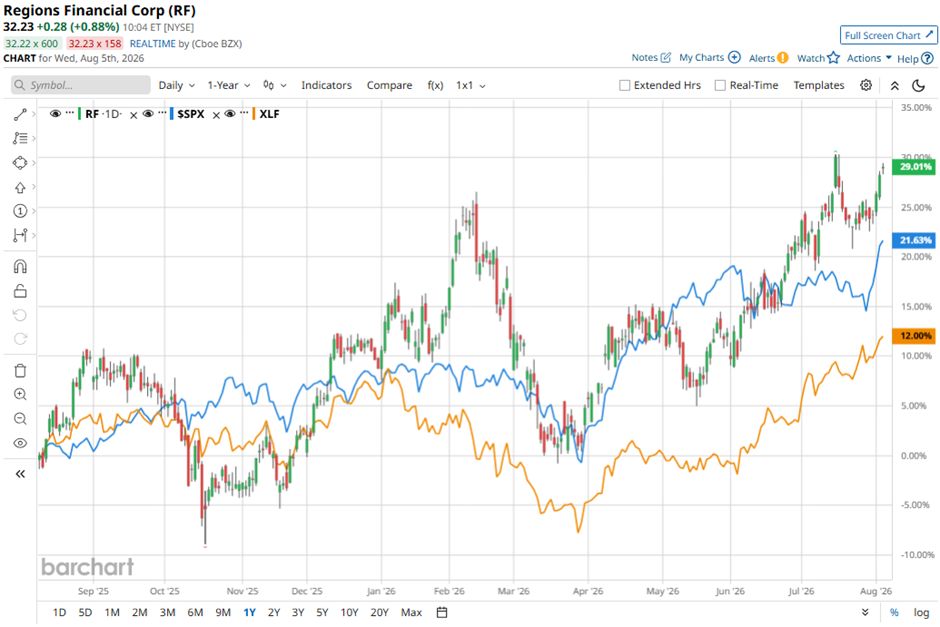Screen dimensions: 940x627
Task: Open $SPX series options ellipsis
Action: [162, 113]
